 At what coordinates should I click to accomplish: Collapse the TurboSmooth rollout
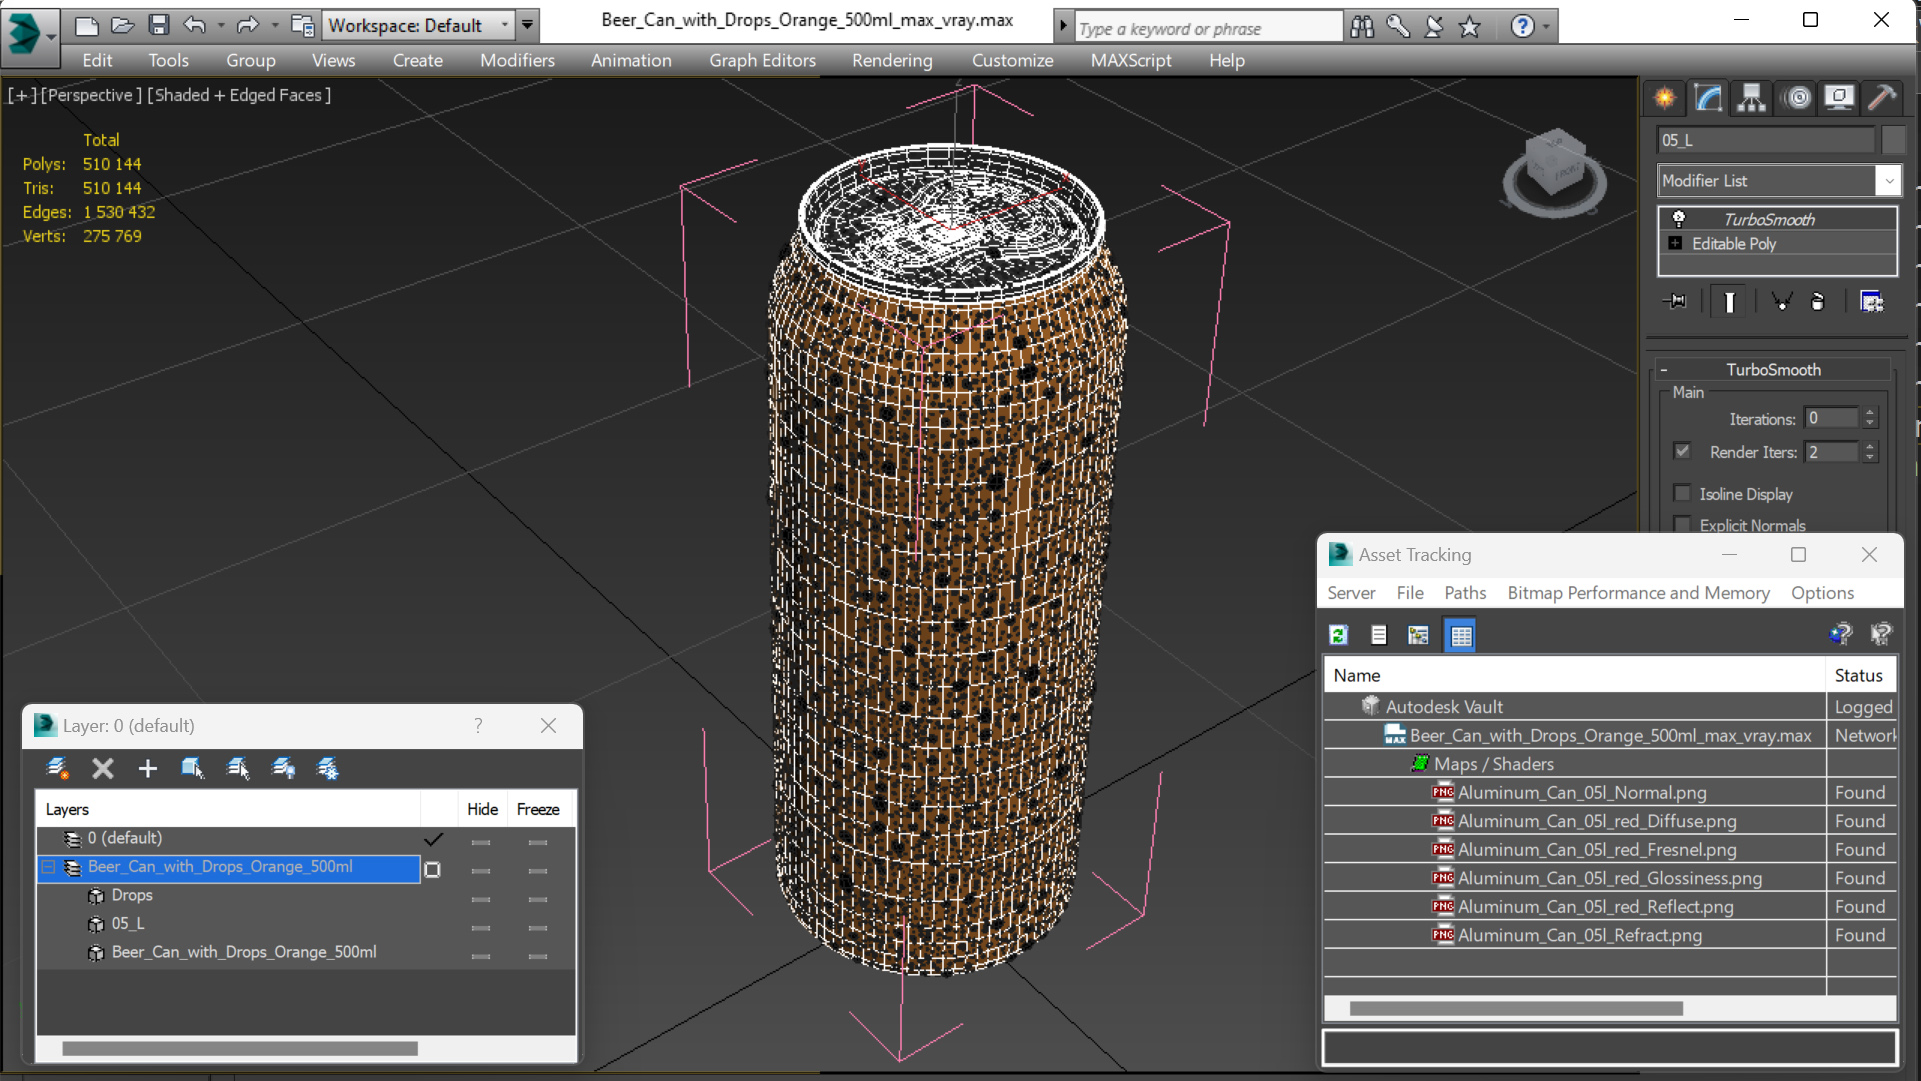pyautogui.click(x=1663, y=370)
